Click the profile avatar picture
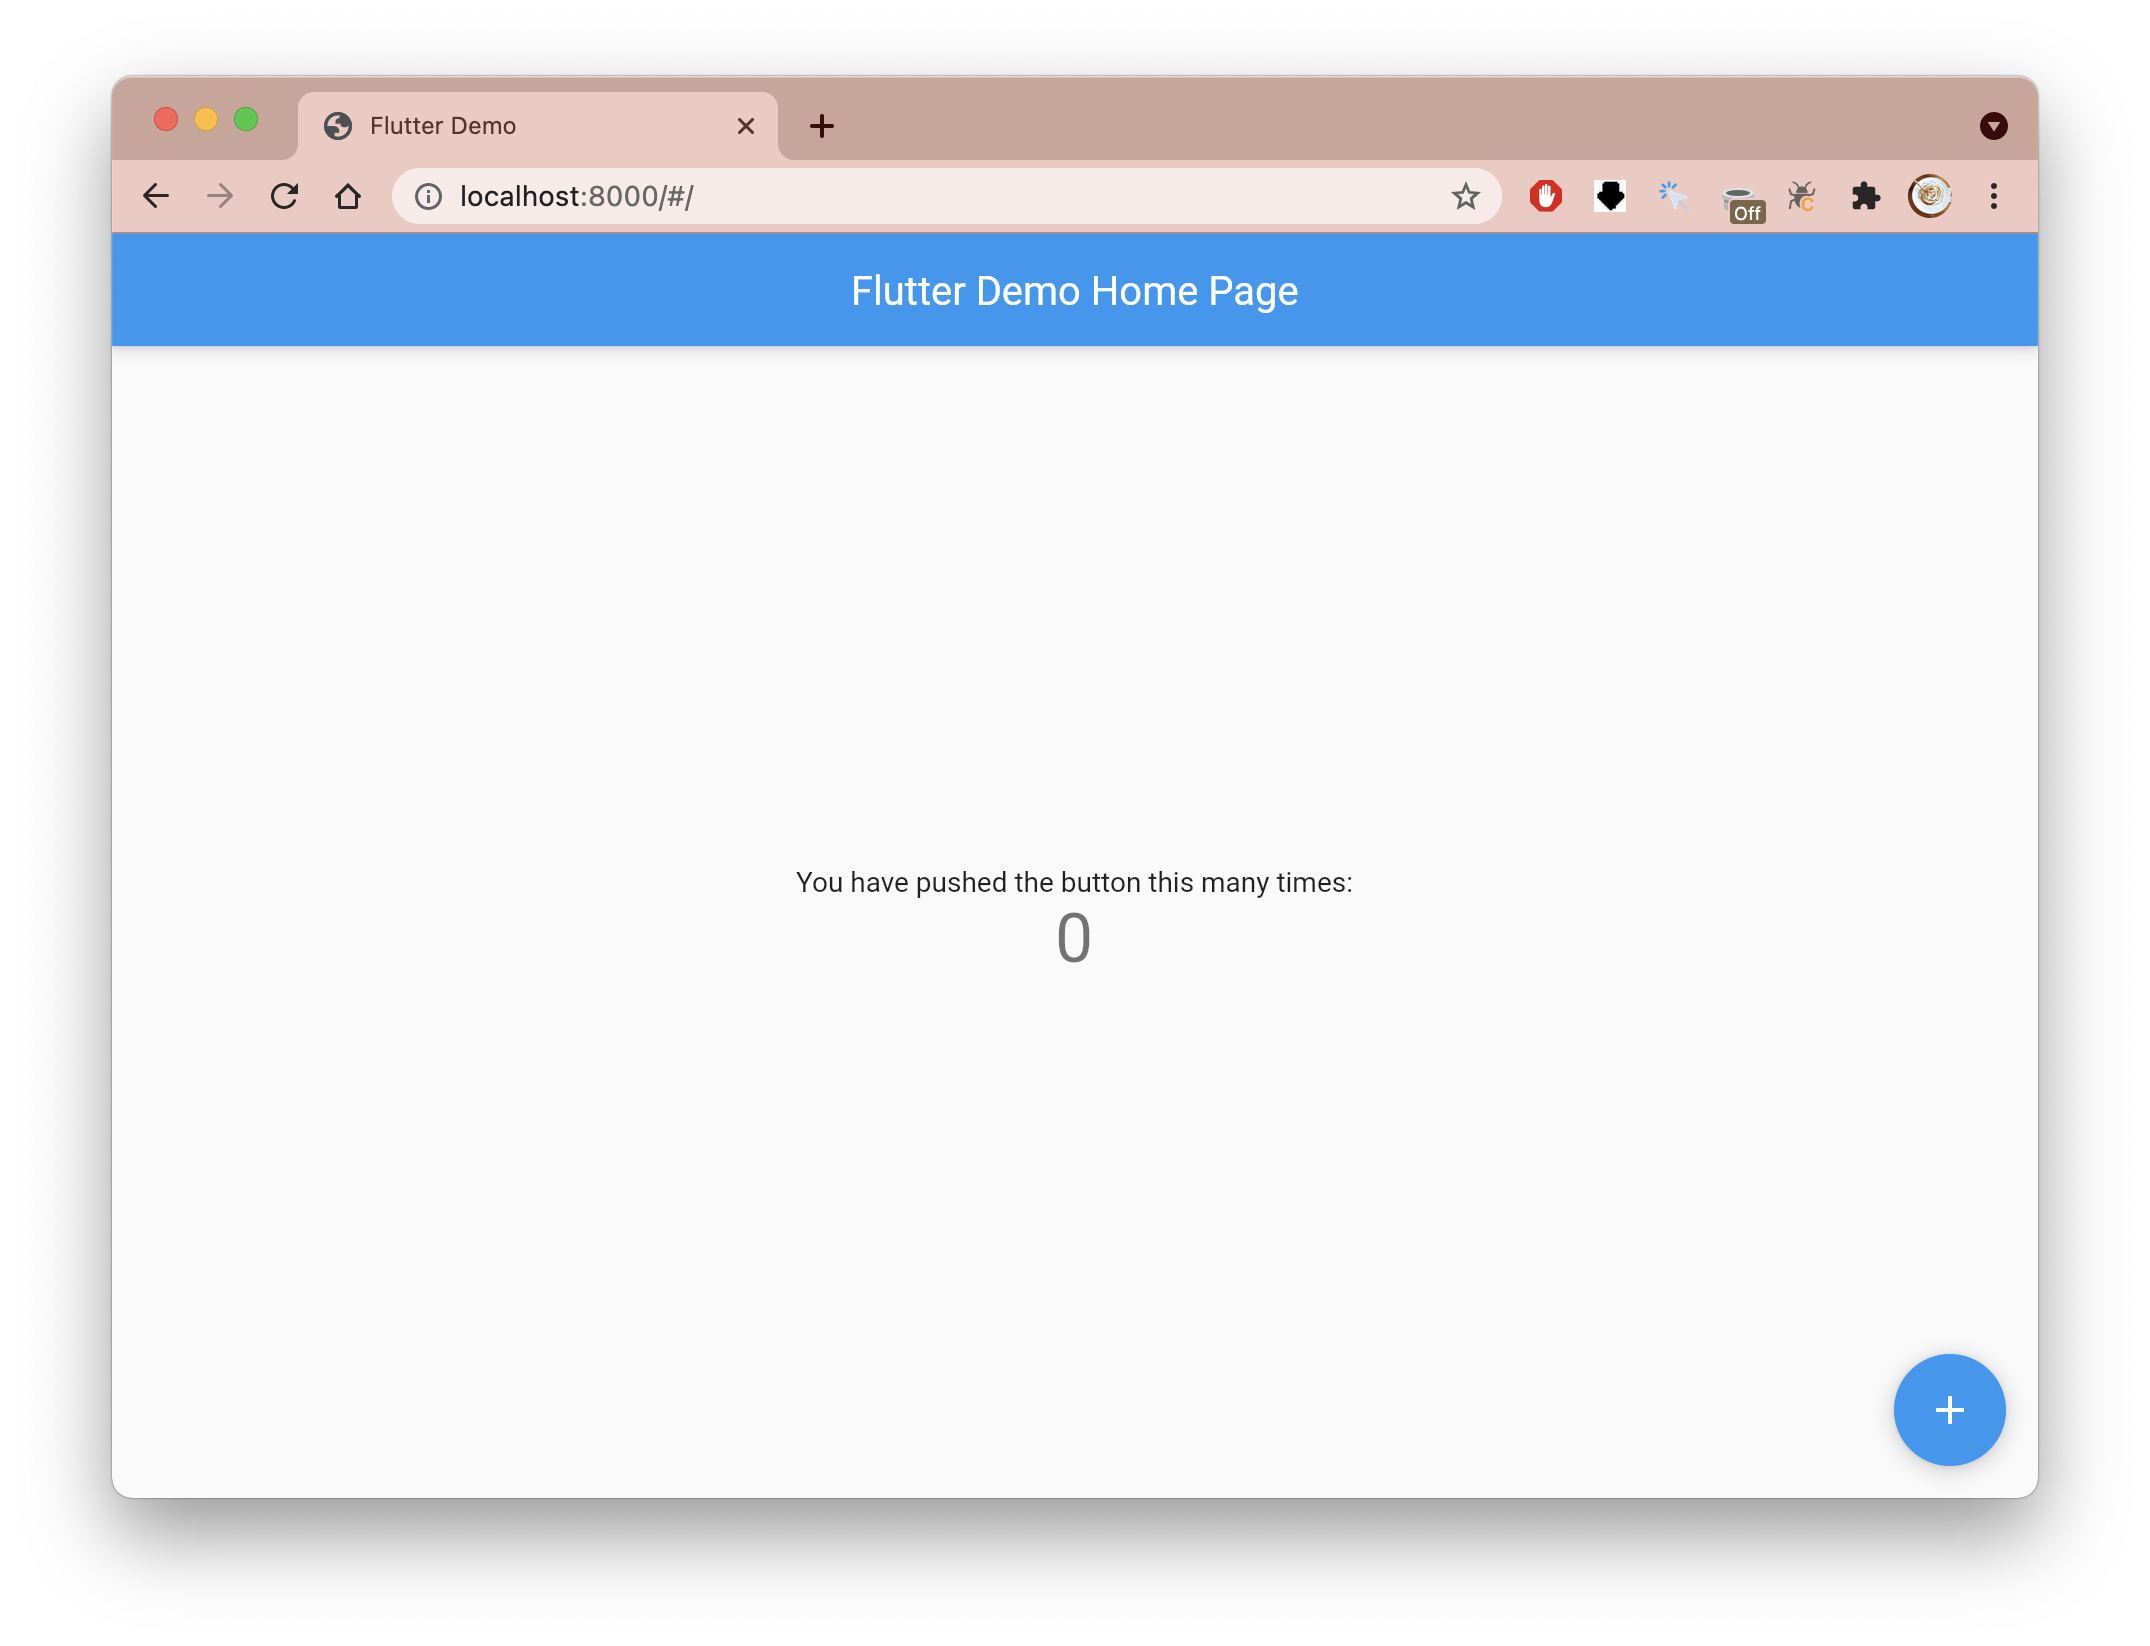2150x1646 pixels. 1929,196
